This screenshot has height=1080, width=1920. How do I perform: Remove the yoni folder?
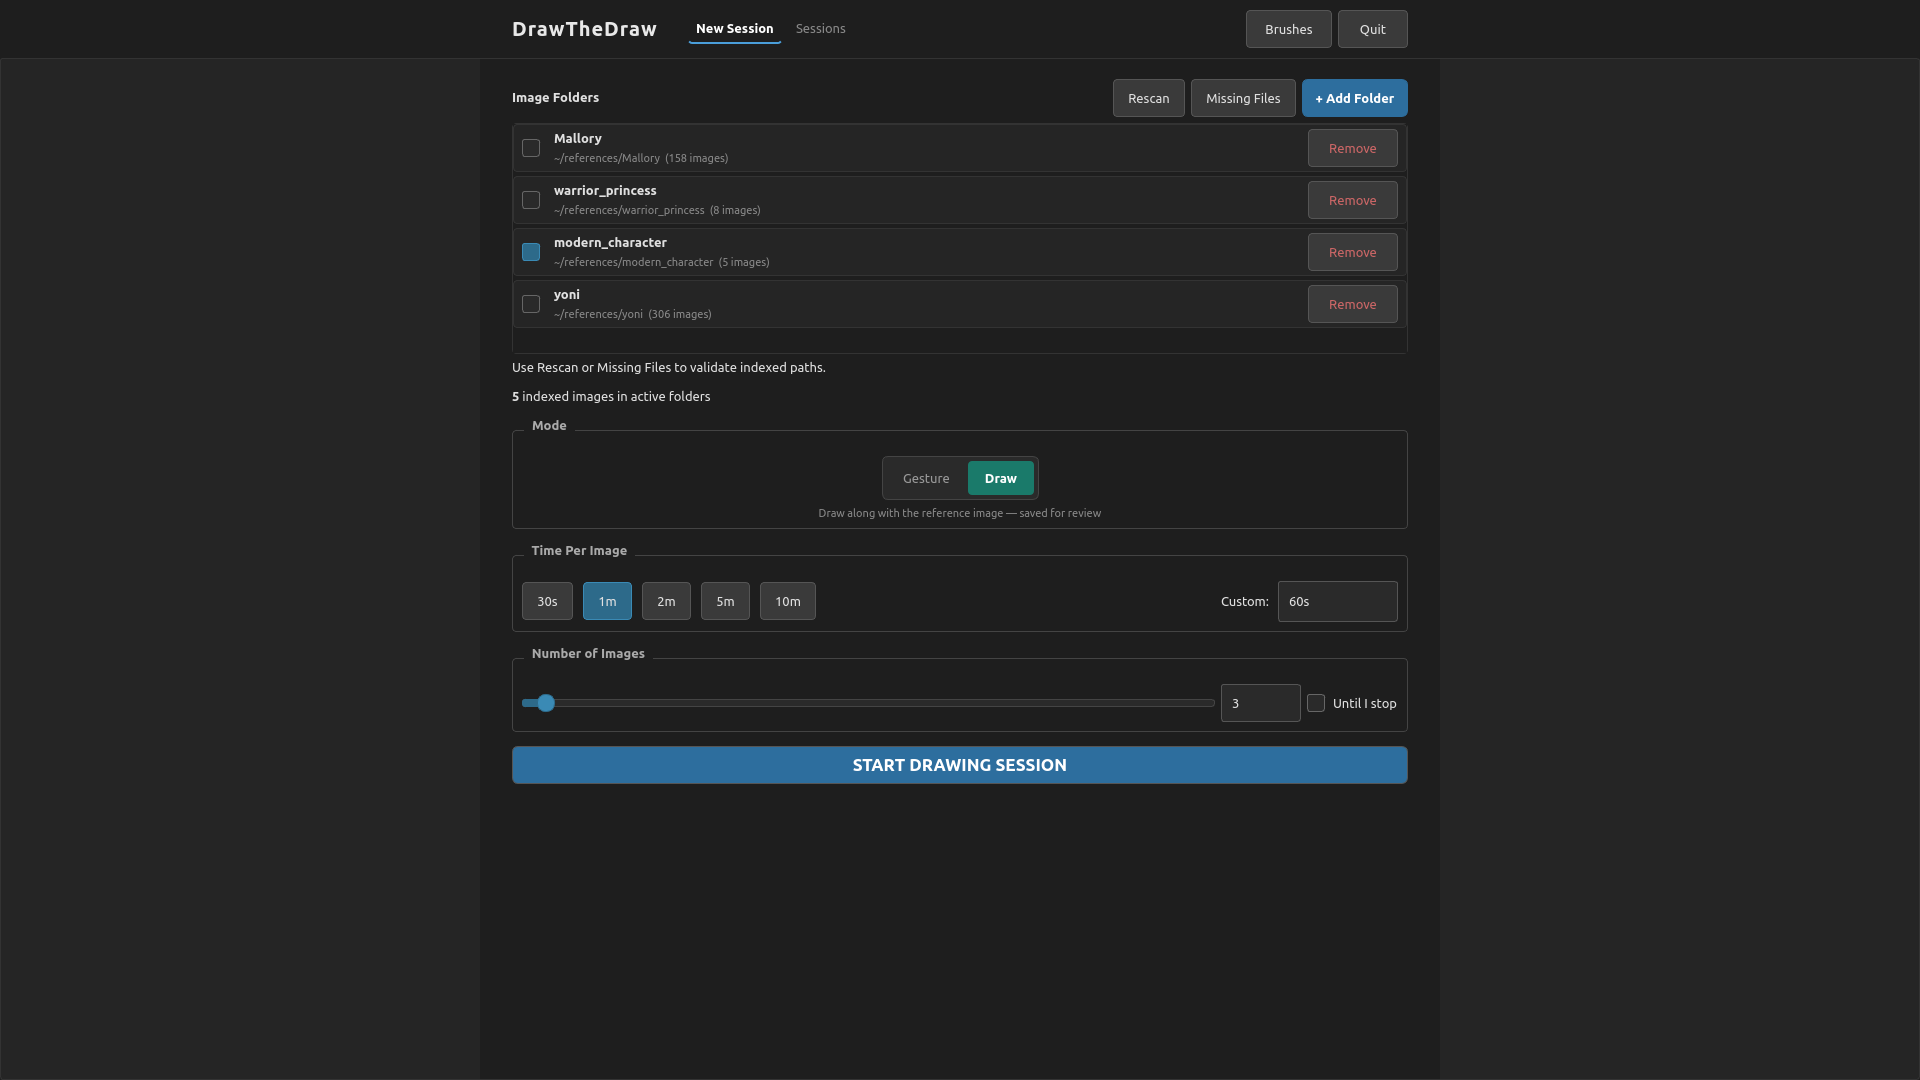(x=1352, y=304)
